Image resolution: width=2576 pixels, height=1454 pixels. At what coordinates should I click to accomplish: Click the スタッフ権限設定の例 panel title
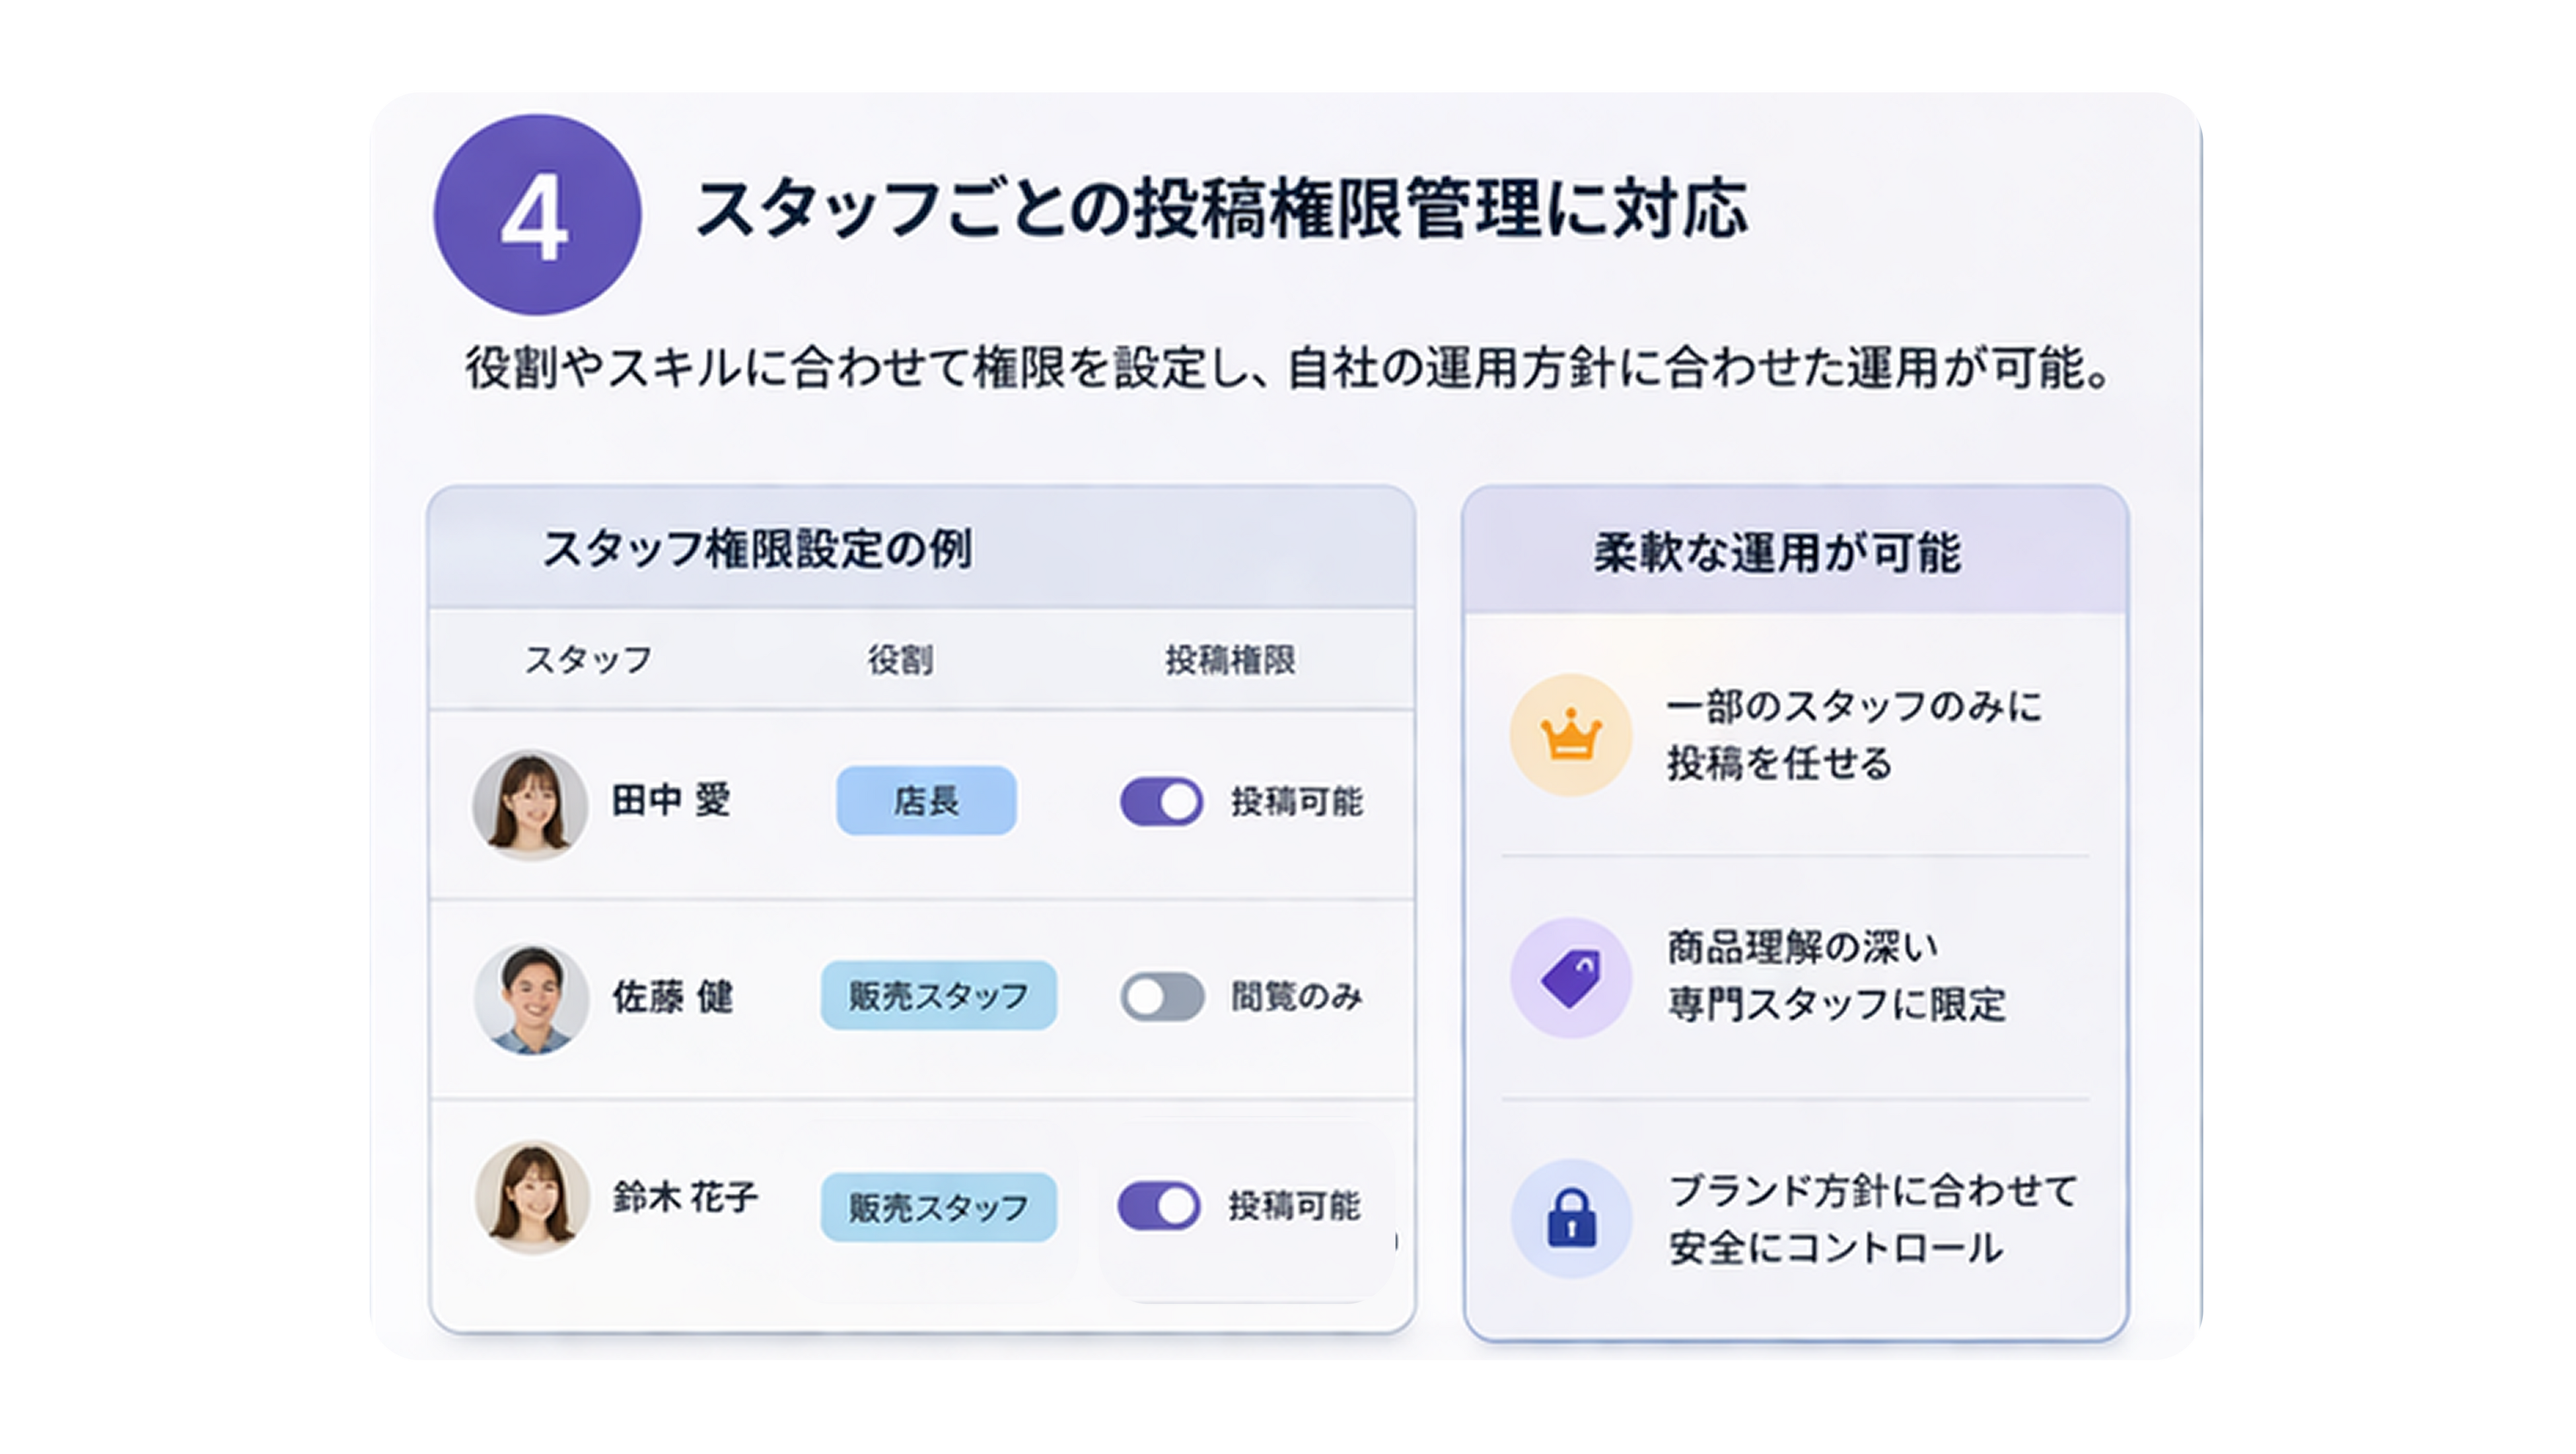[756, 549]
